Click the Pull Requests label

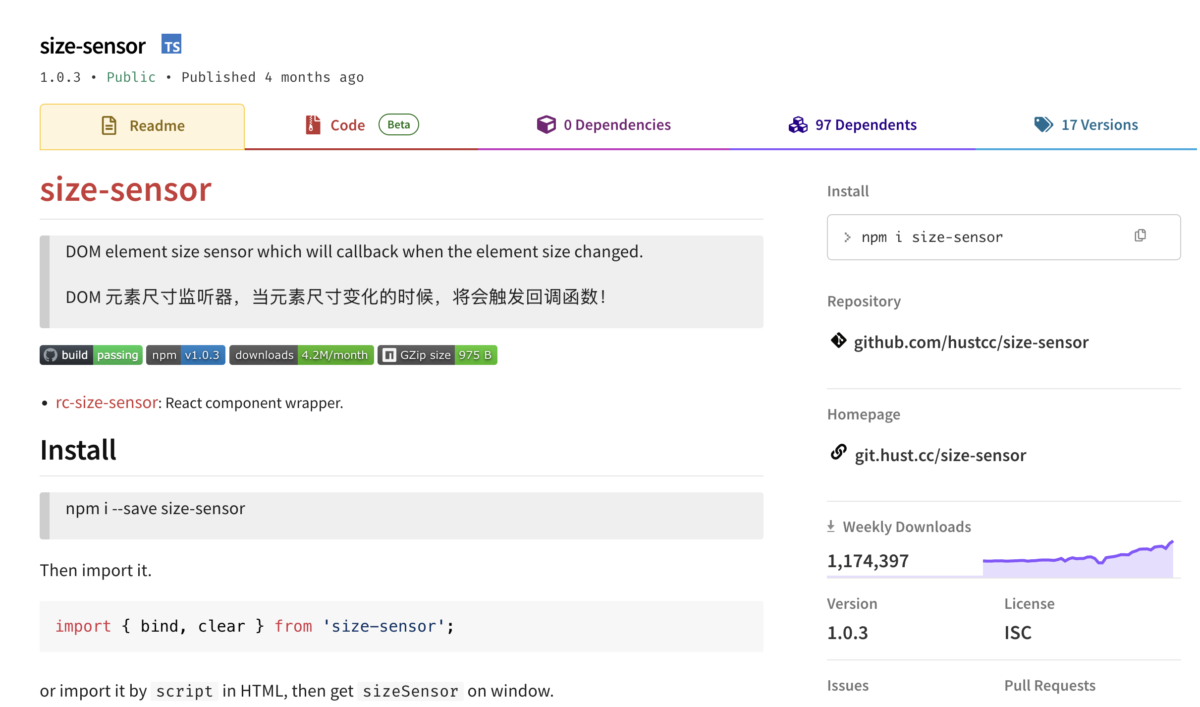pyautogui.click(x=1050, y=685)
